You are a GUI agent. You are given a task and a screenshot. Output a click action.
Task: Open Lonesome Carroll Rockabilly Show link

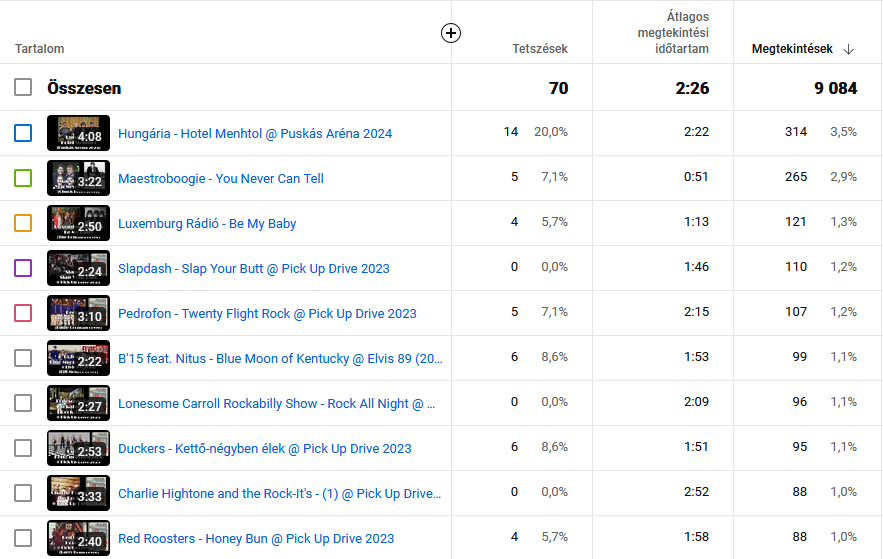[x=277, y=404]
